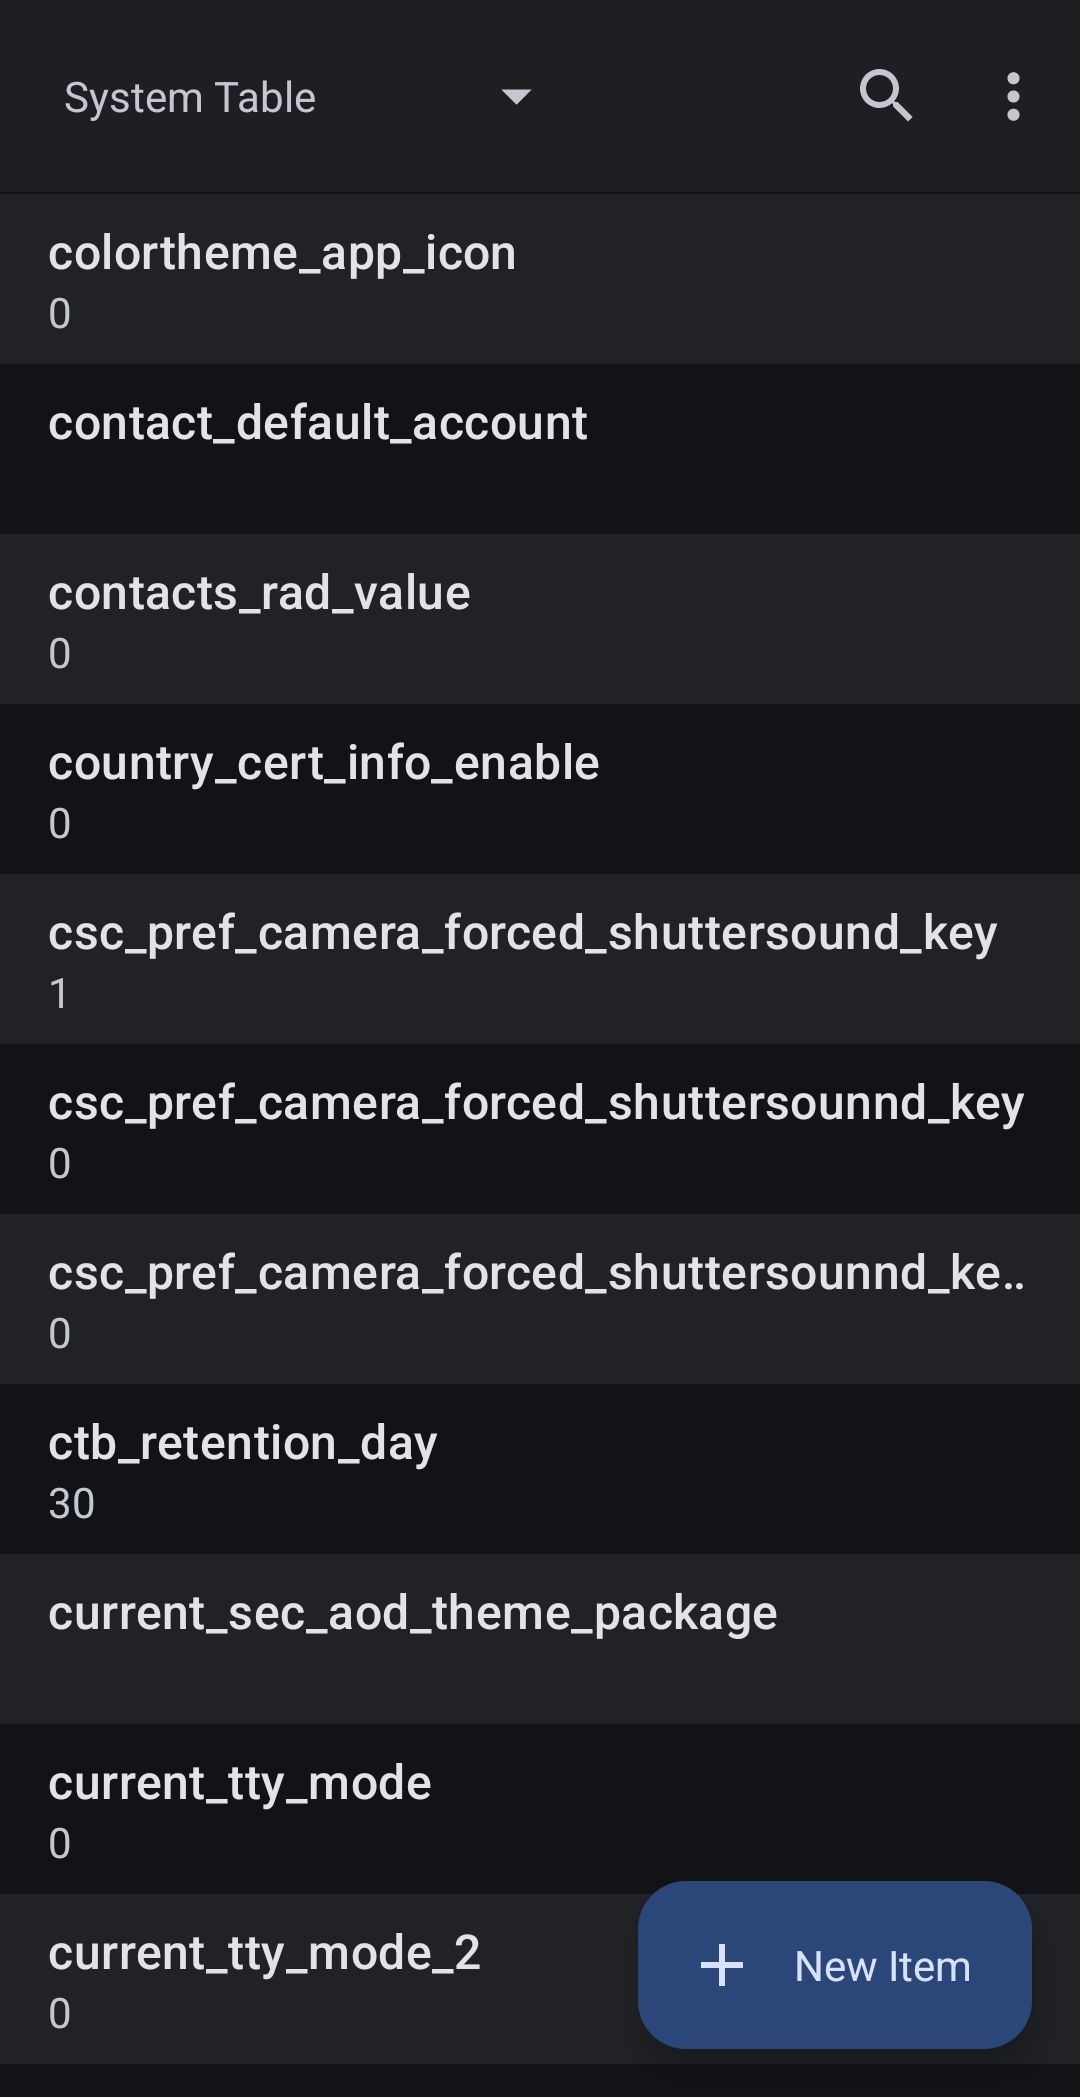Tap the current_tty_mode_2 entry
The image size is (1080, 2097).
[264, 1954]
